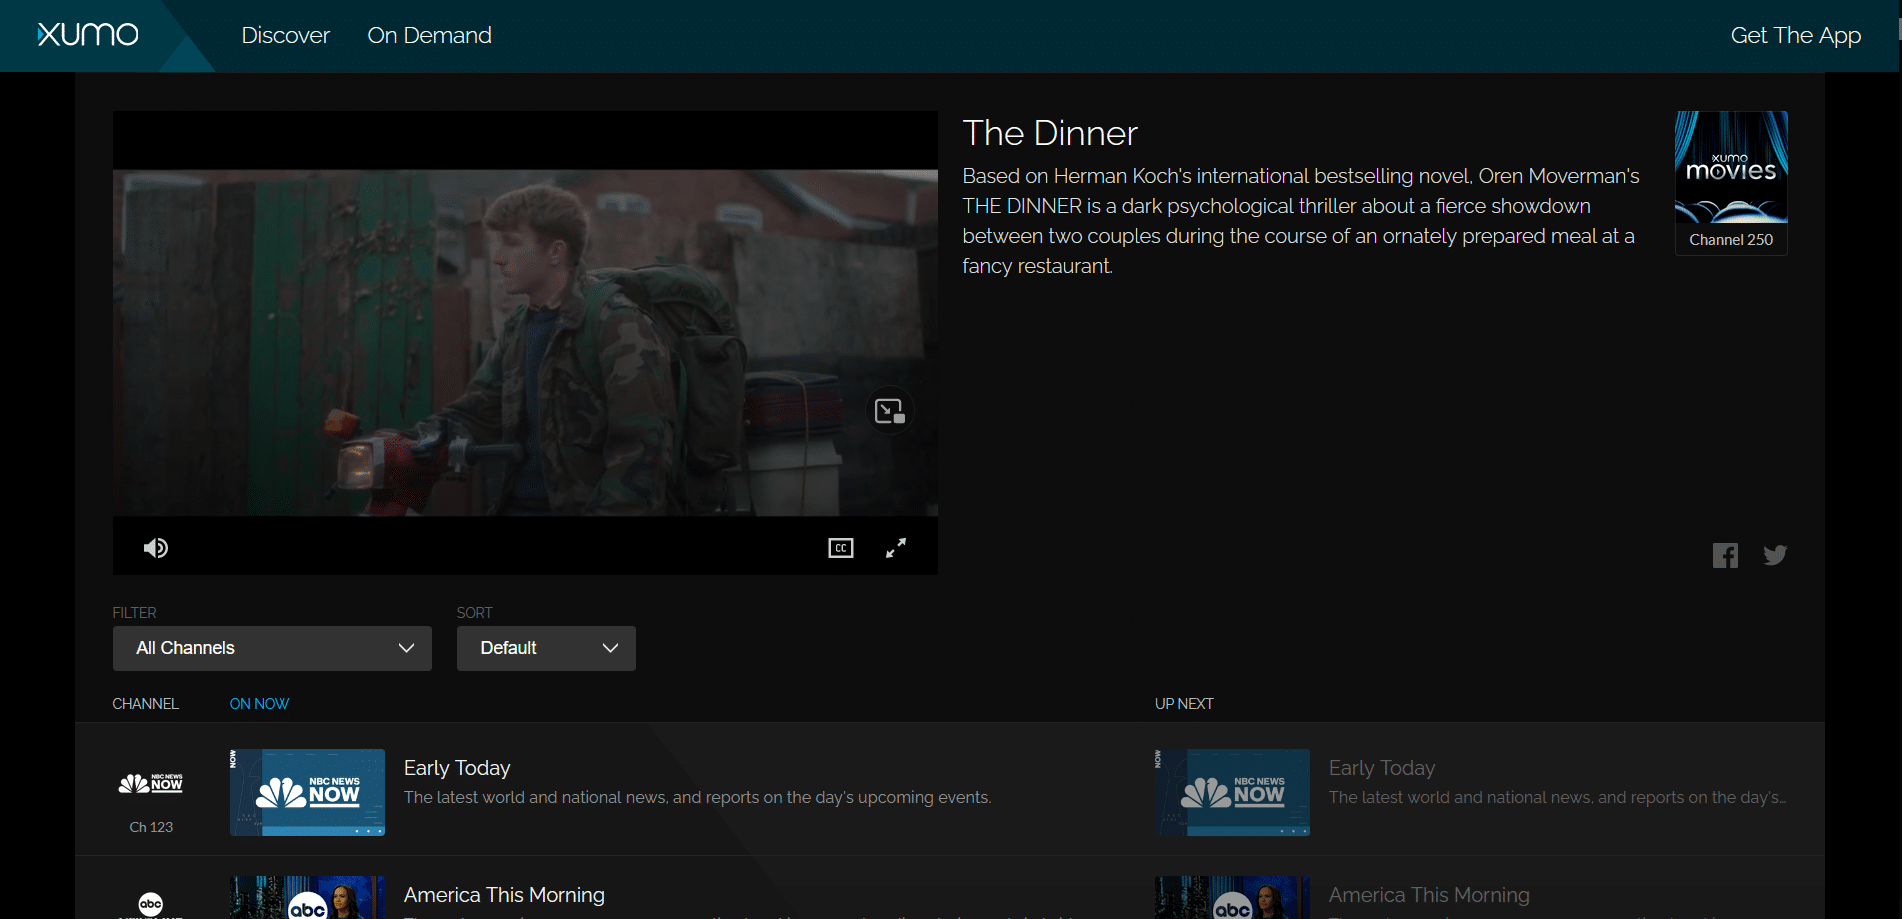The width and height of the screenshot is (1902, 919).
Task: Click the UP NEXT column header
Action: 1184,704
